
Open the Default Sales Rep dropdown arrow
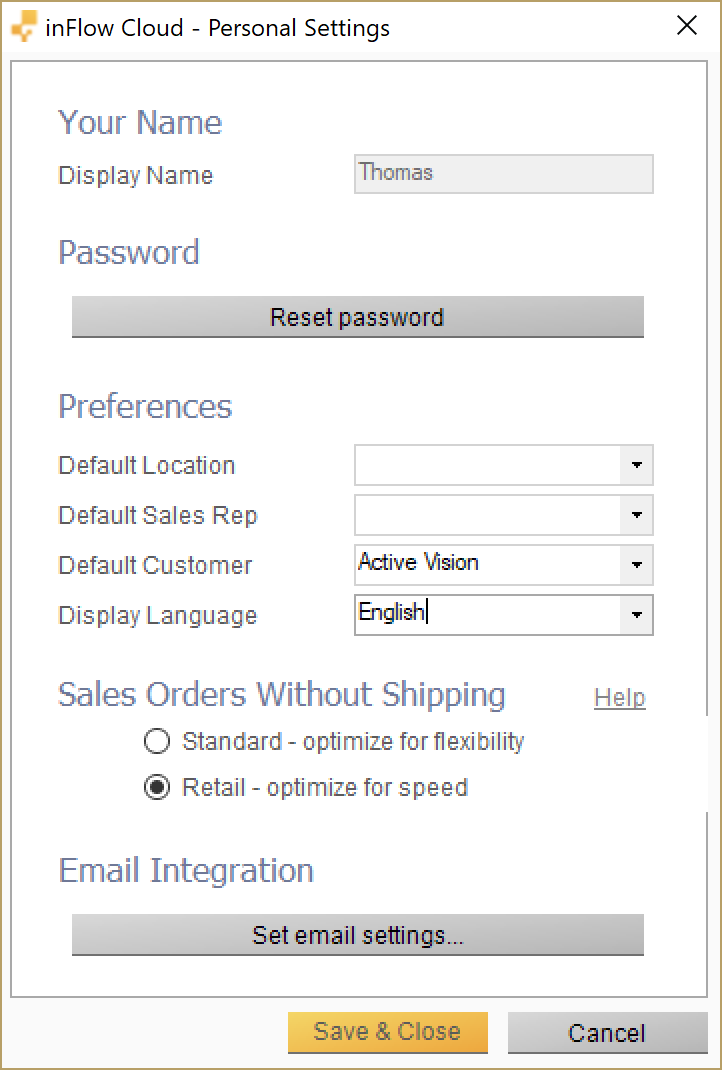point(637,515)
